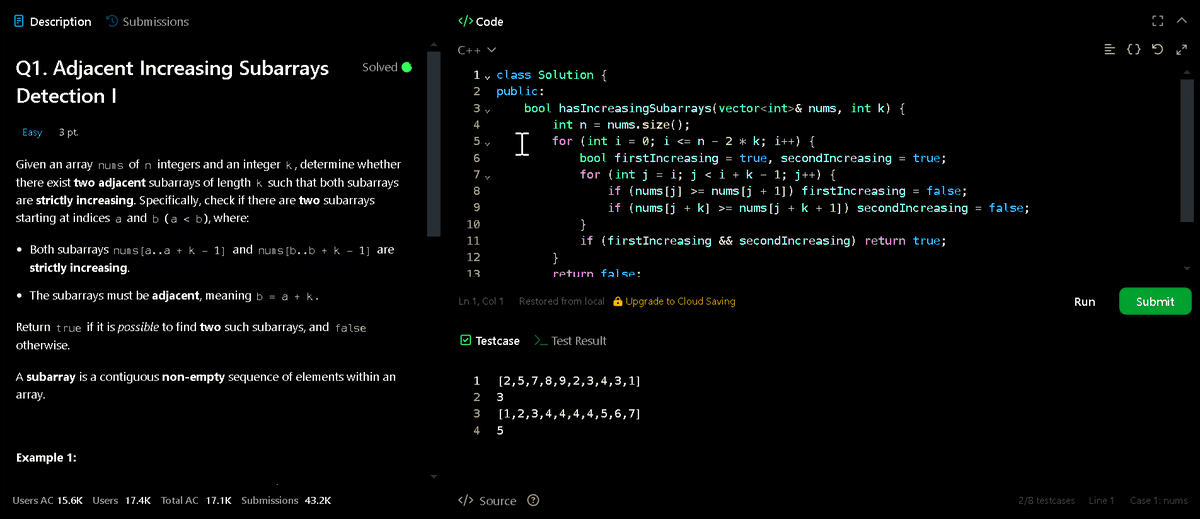The image size is (1200, 519).
Task: Click testcase line 1 array [2,5,7,8,9,2,3,4,3,1]
Action: point(569,381)
